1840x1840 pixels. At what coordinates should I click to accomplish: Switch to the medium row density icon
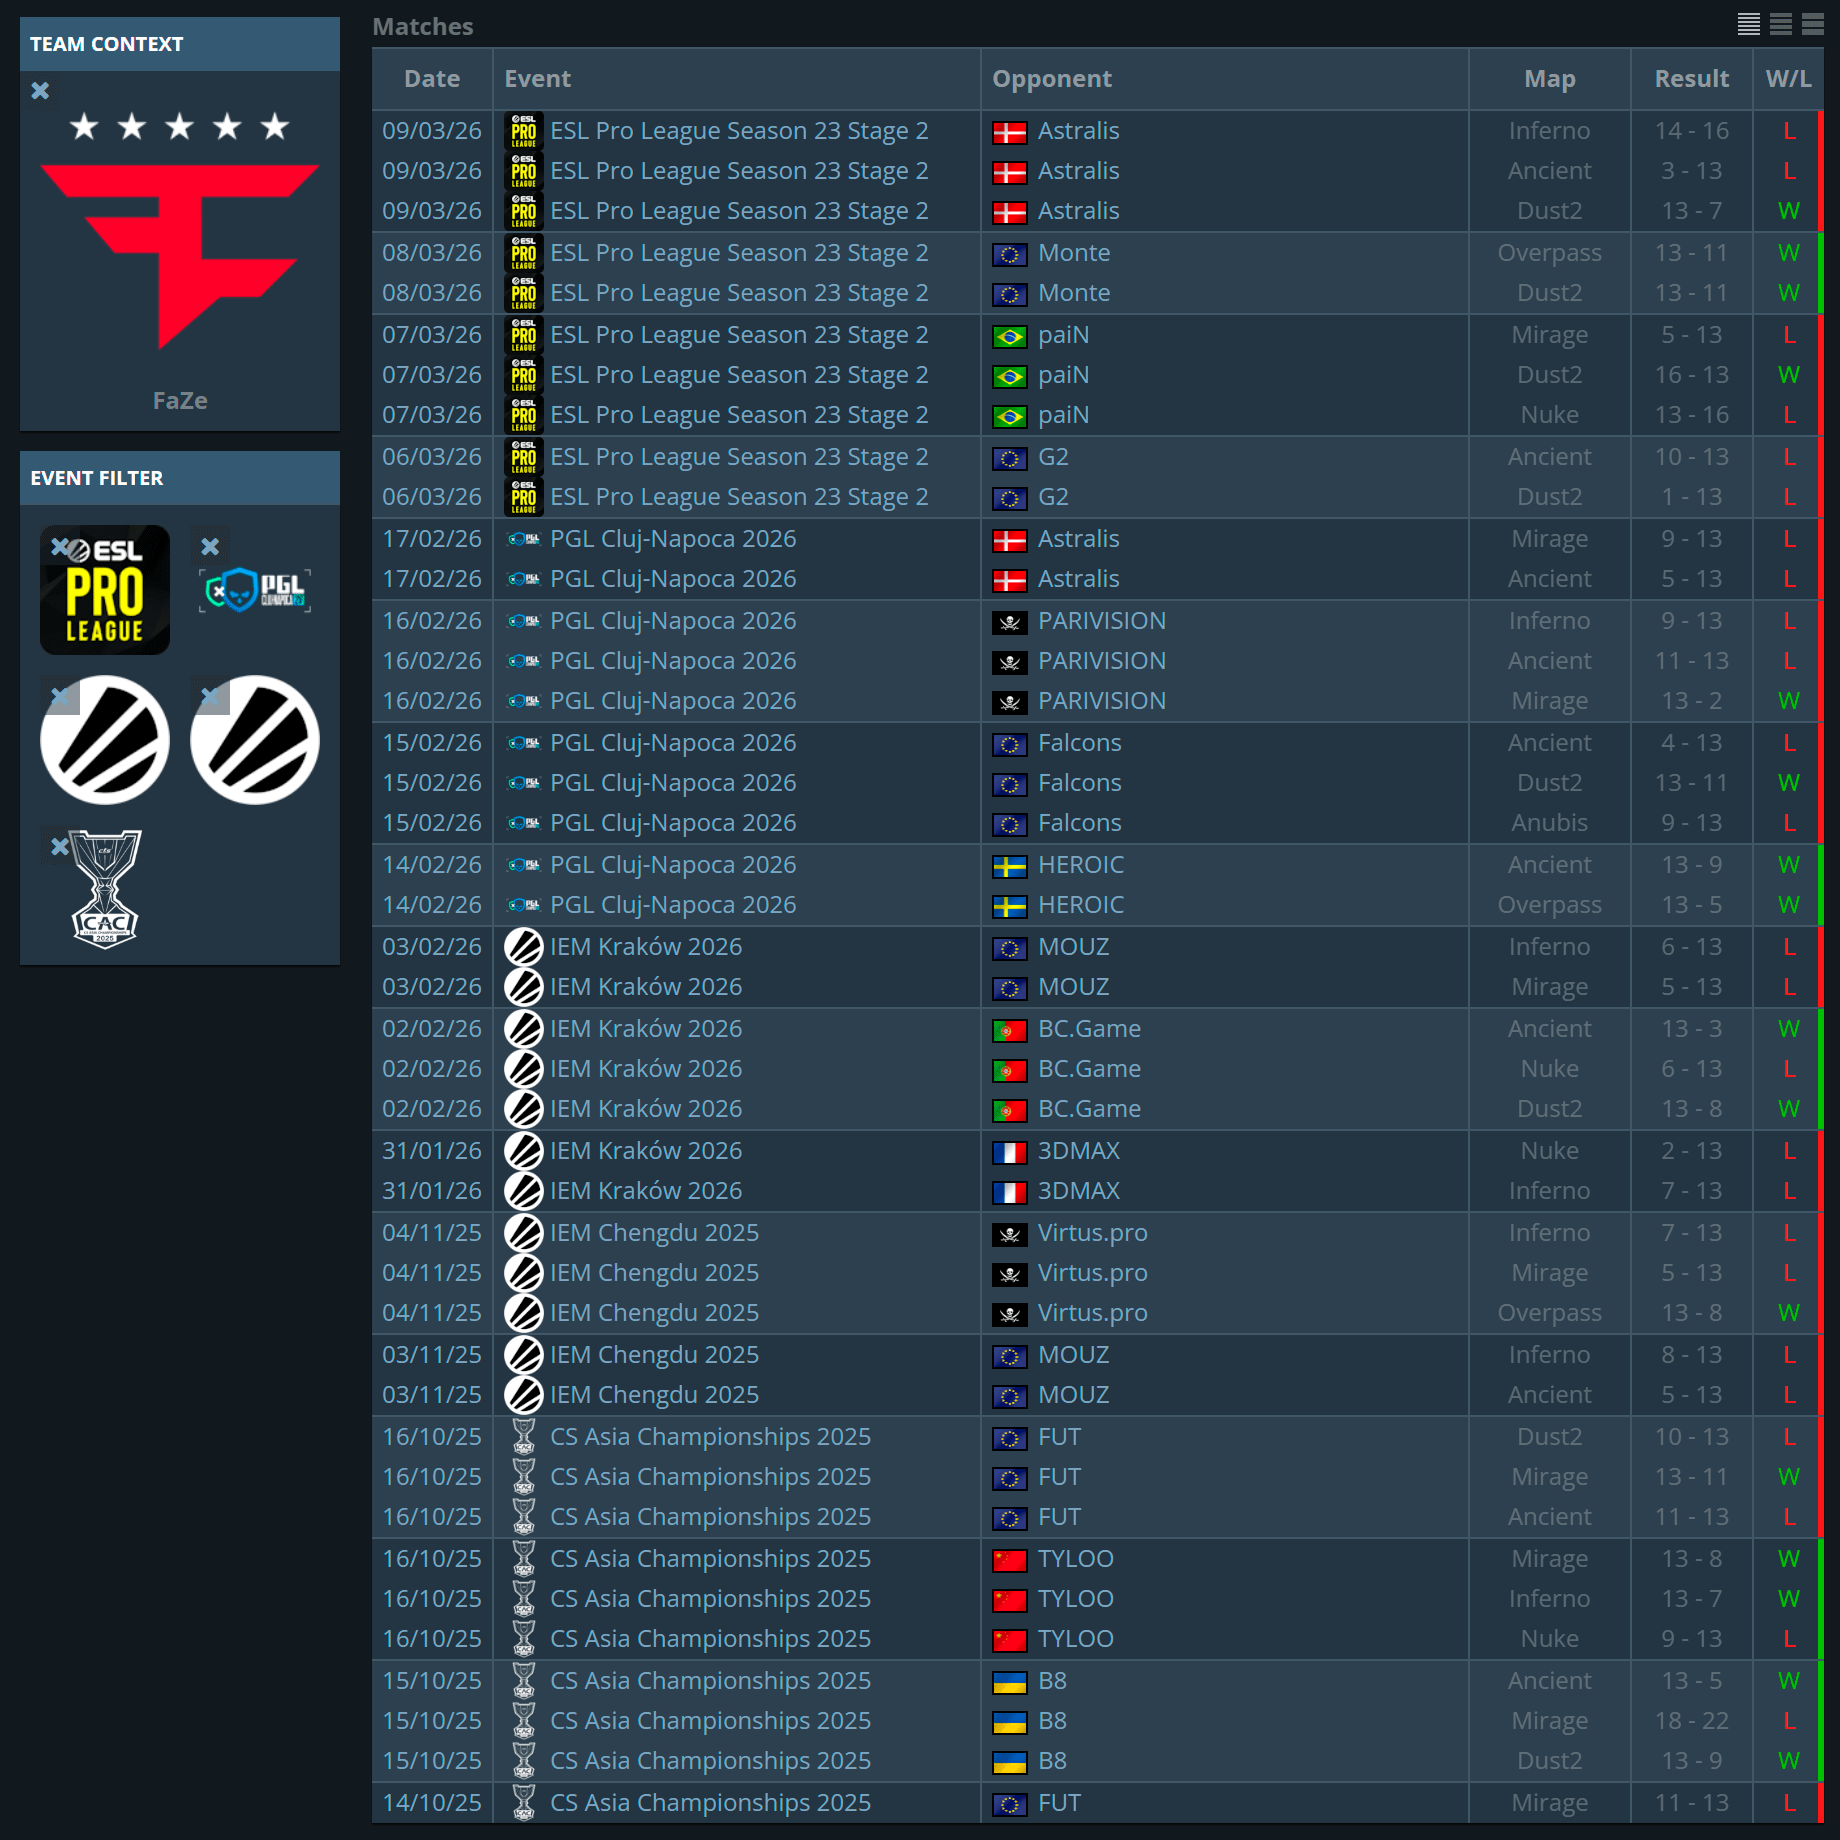coord(1780,25)
